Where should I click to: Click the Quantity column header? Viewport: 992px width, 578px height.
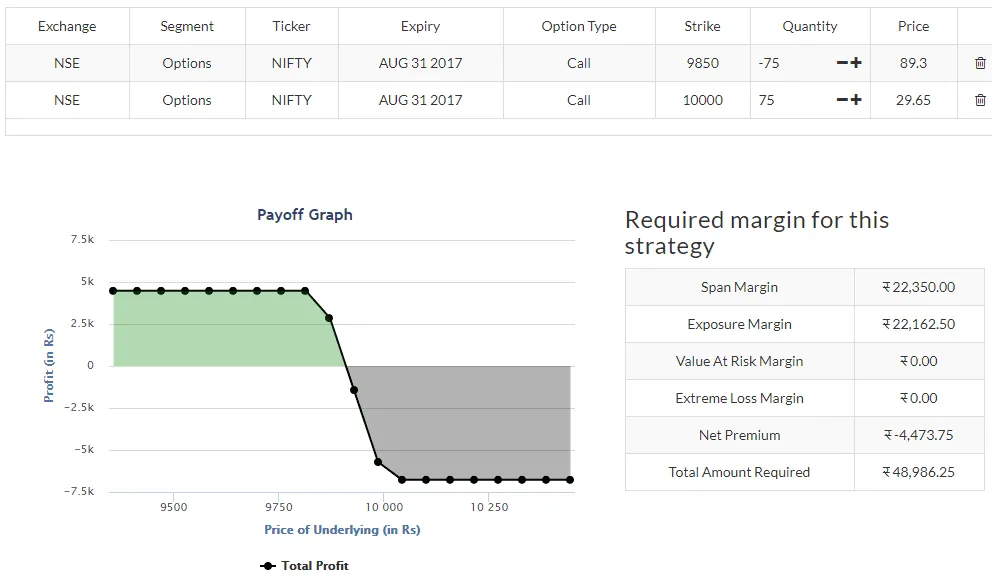click(x=810, y=26)
